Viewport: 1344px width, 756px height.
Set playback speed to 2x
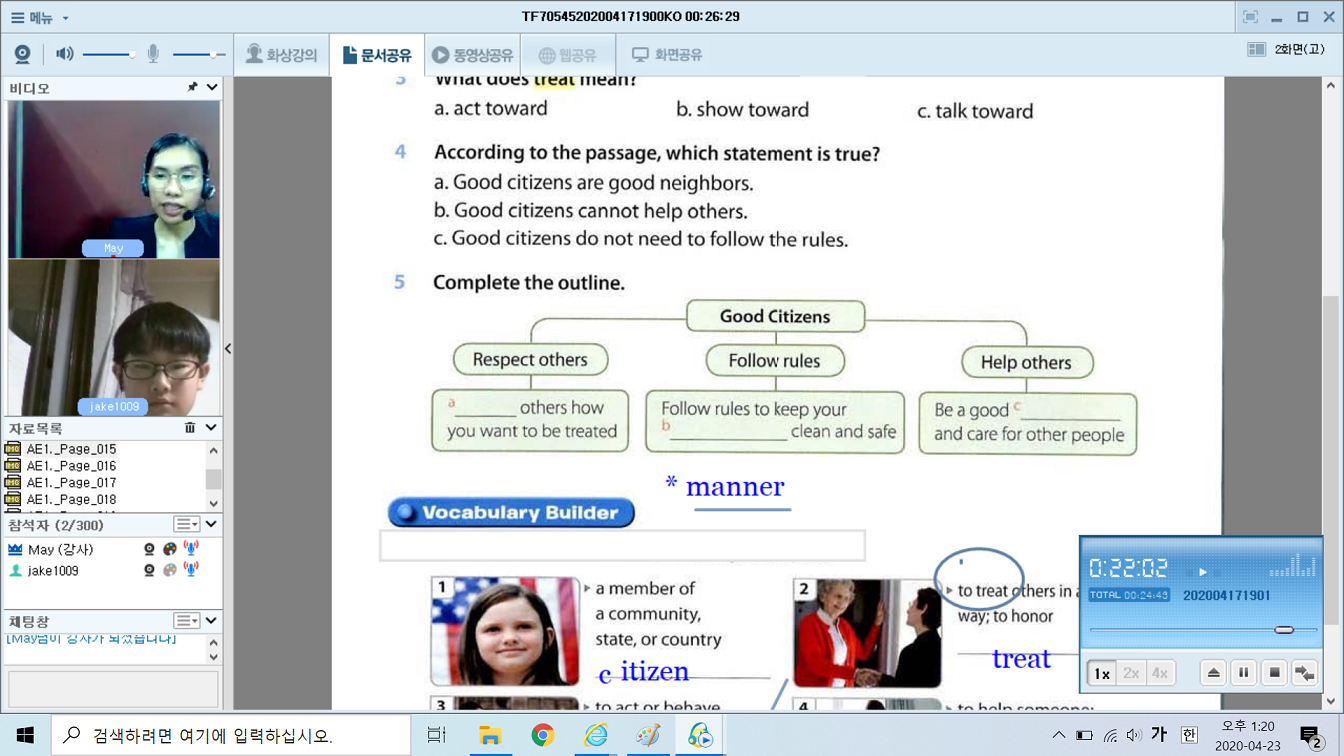coord(1131,673)
